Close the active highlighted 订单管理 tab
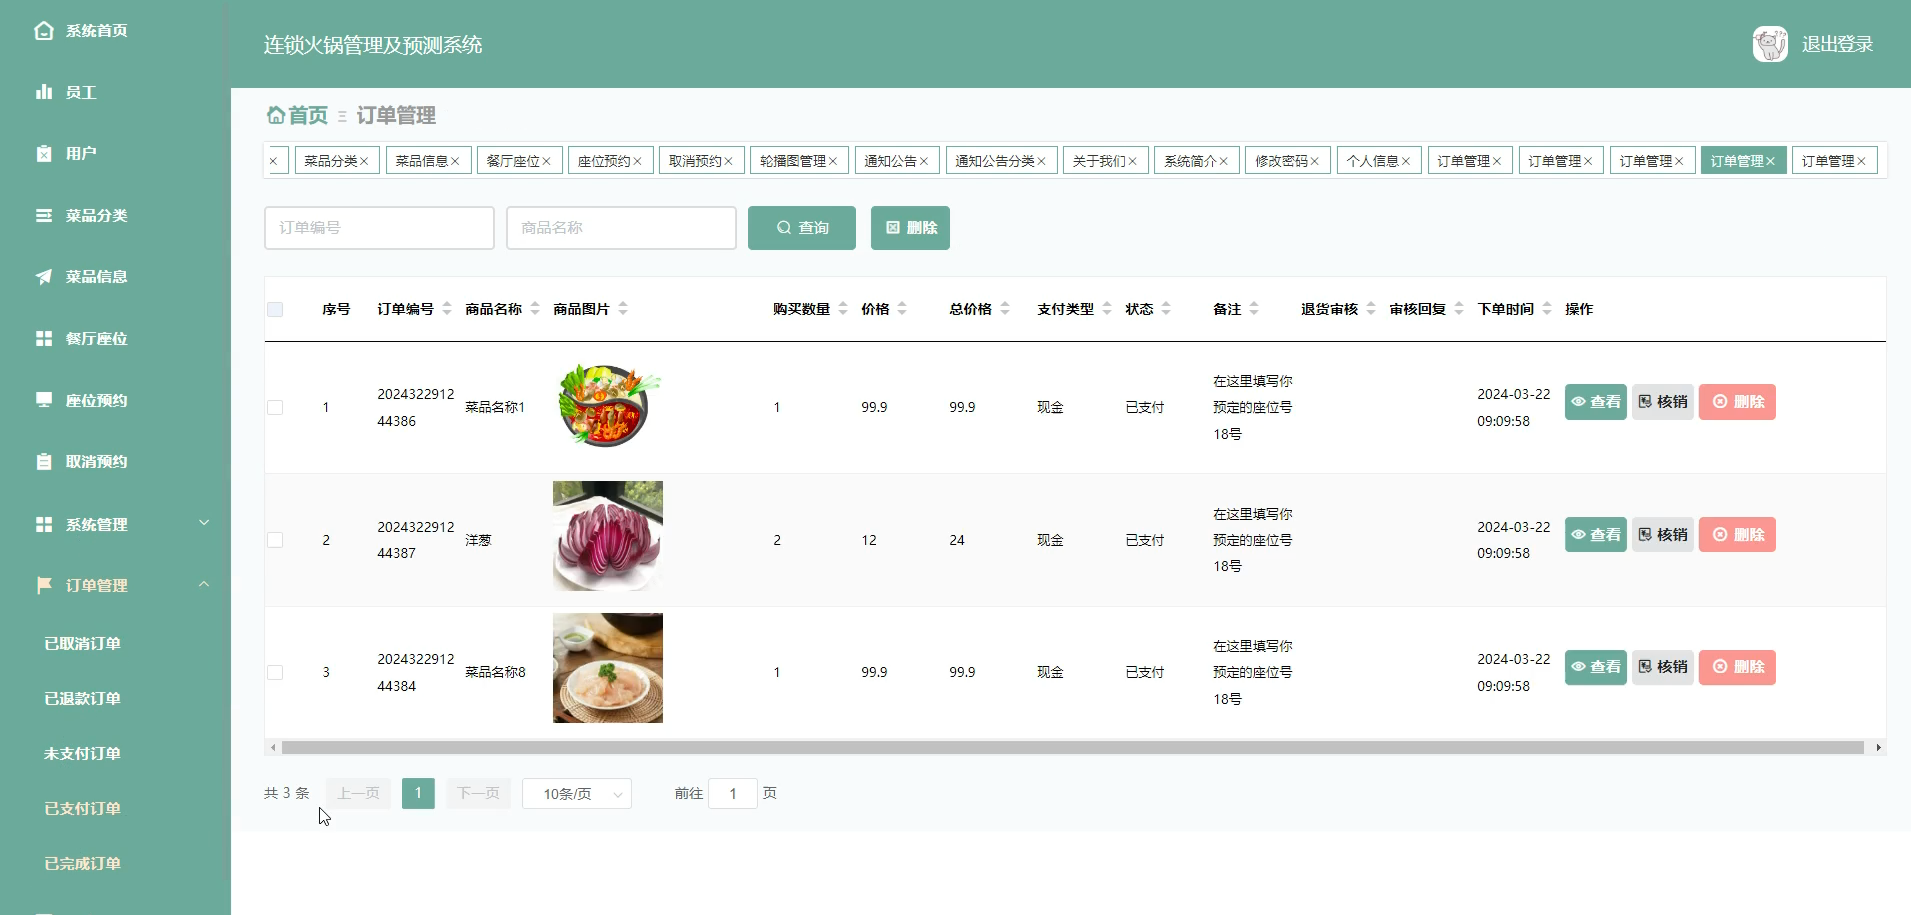1911x915 pixels. coord(1770,161)
